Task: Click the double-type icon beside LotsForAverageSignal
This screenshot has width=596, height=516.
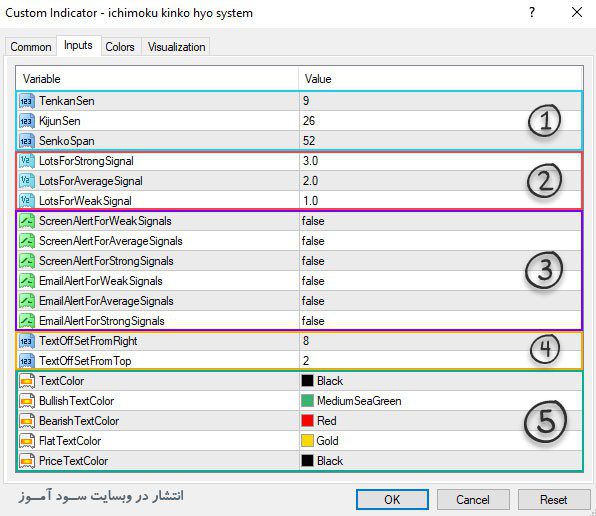Action: [x=27, y=181]
